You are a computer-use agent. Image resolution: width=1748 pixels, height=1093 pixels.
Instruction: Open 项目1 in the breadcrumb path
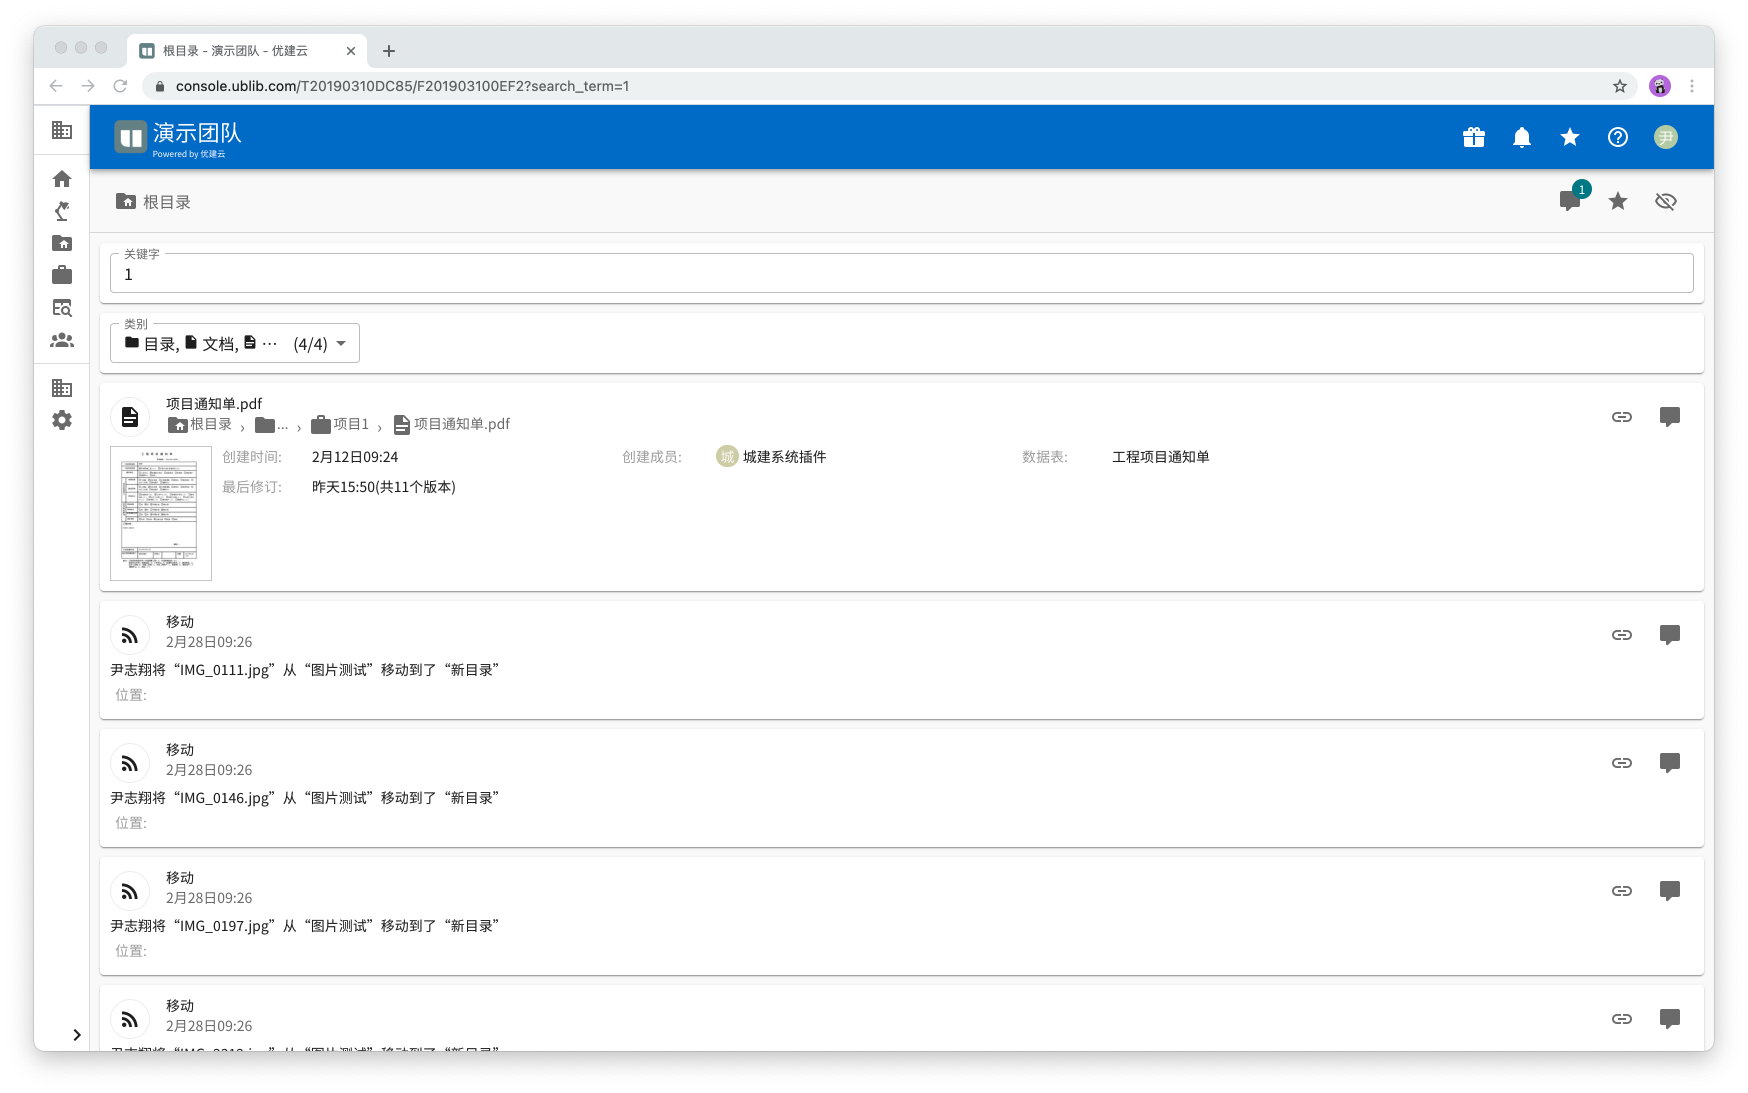click(341, 425)
